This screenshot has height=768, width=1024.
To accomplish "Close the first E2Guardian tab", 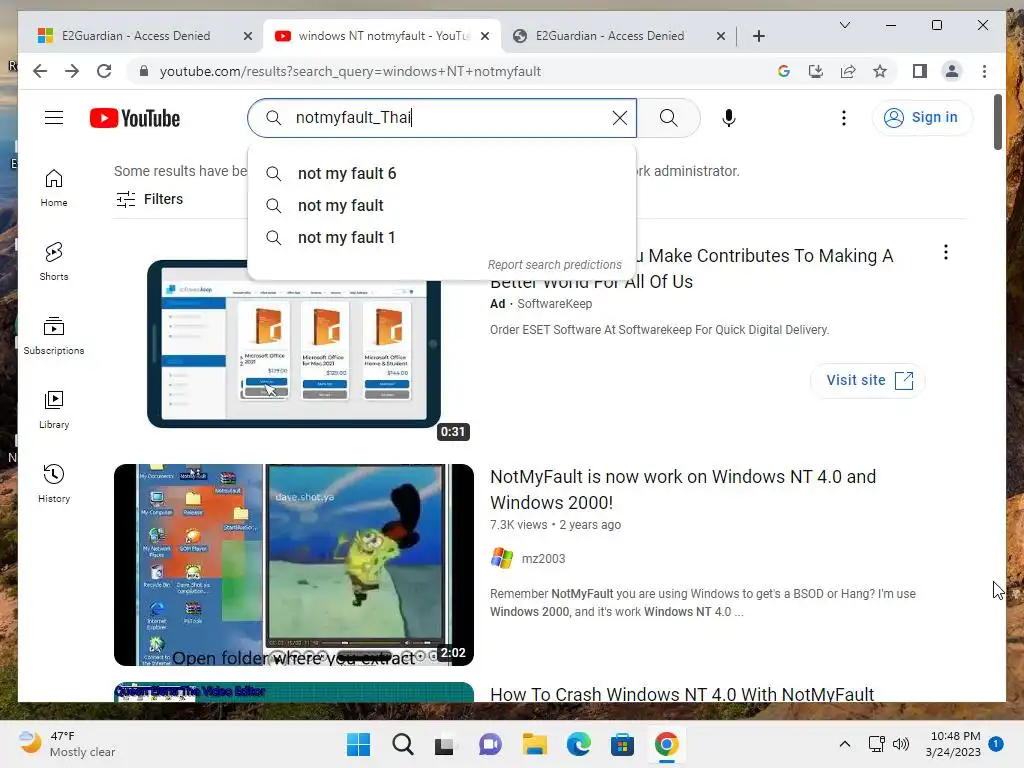I will pos(248,36).
